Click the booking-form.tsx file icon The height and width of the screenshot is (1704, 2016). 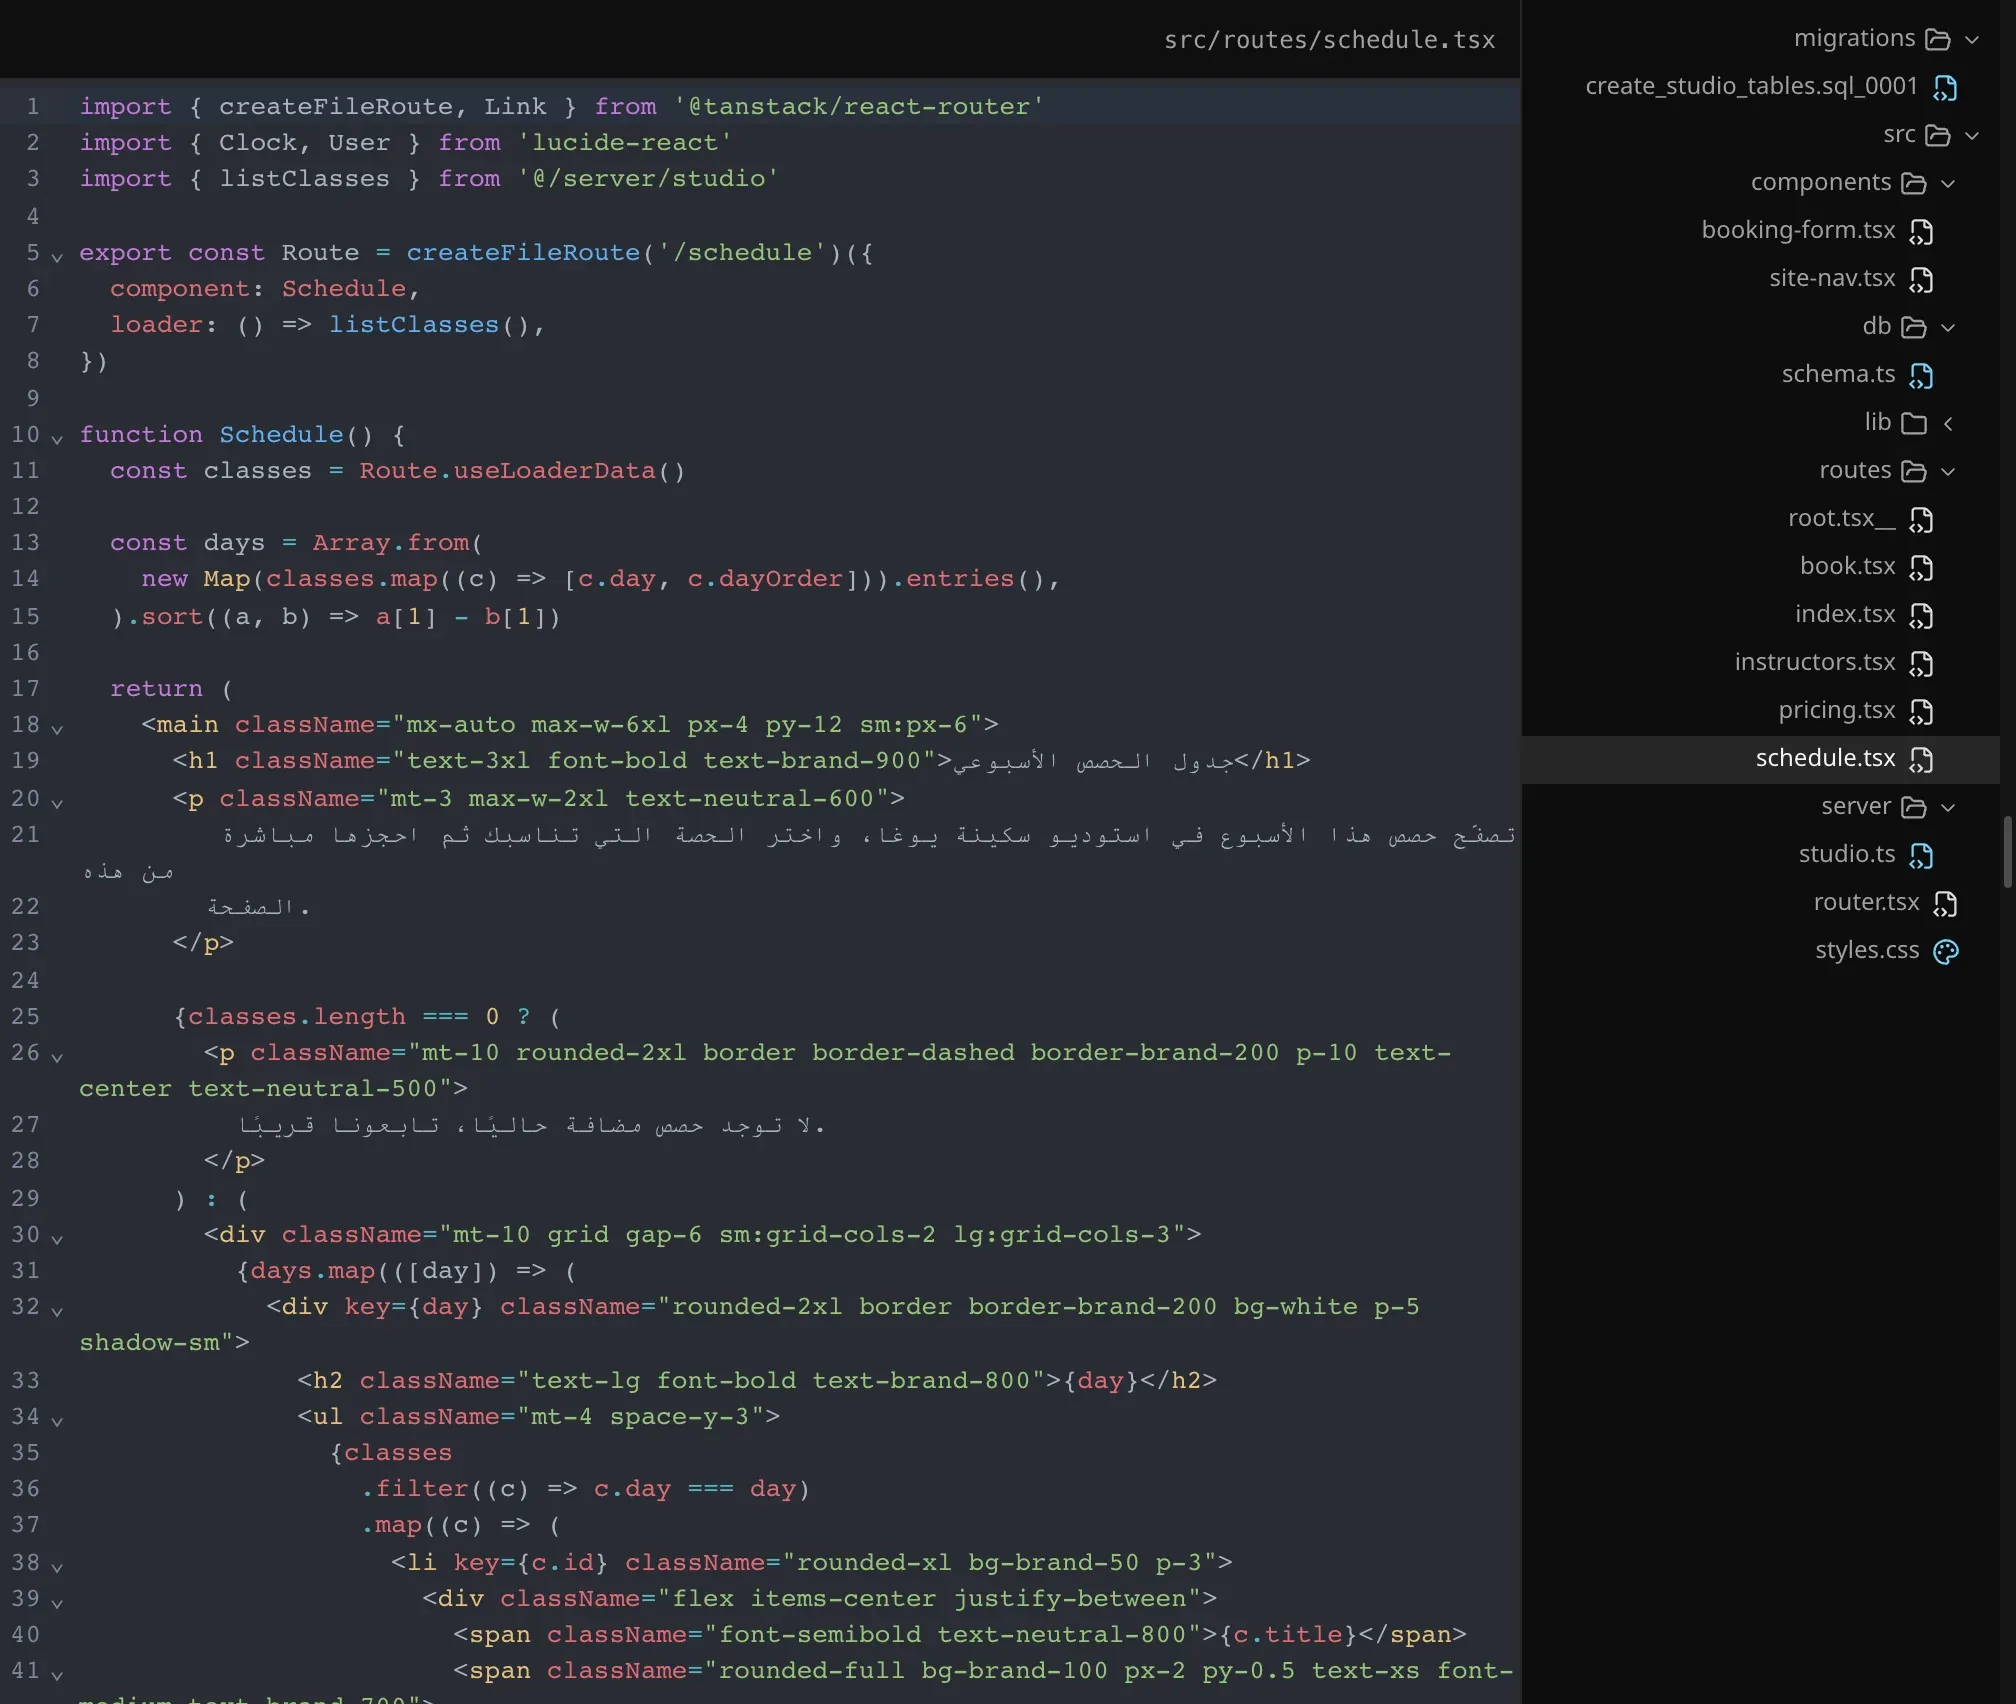tap(1921, 231)
